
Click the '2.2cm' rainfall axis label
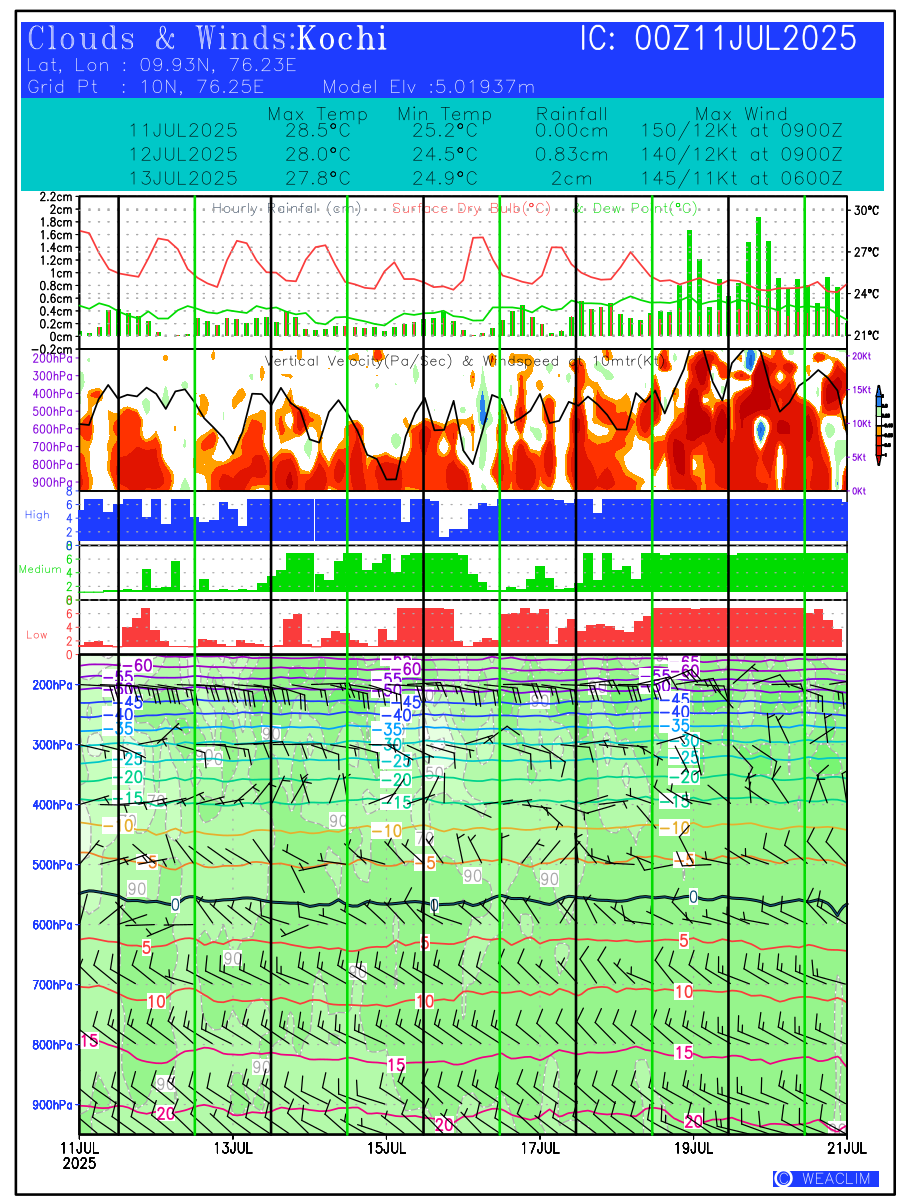click(x=56, y=197)
